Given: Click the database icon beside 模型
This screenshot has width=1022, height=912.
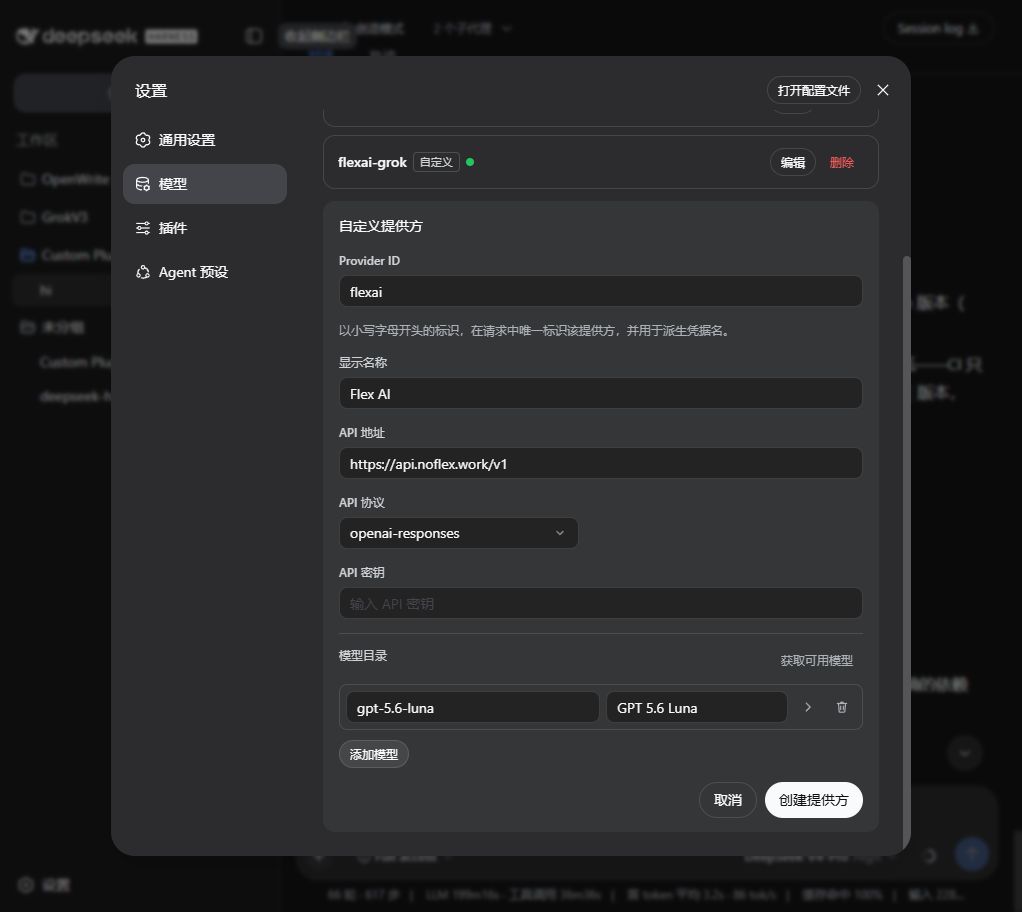Looking at the screenshot, I should pos(143,184).
